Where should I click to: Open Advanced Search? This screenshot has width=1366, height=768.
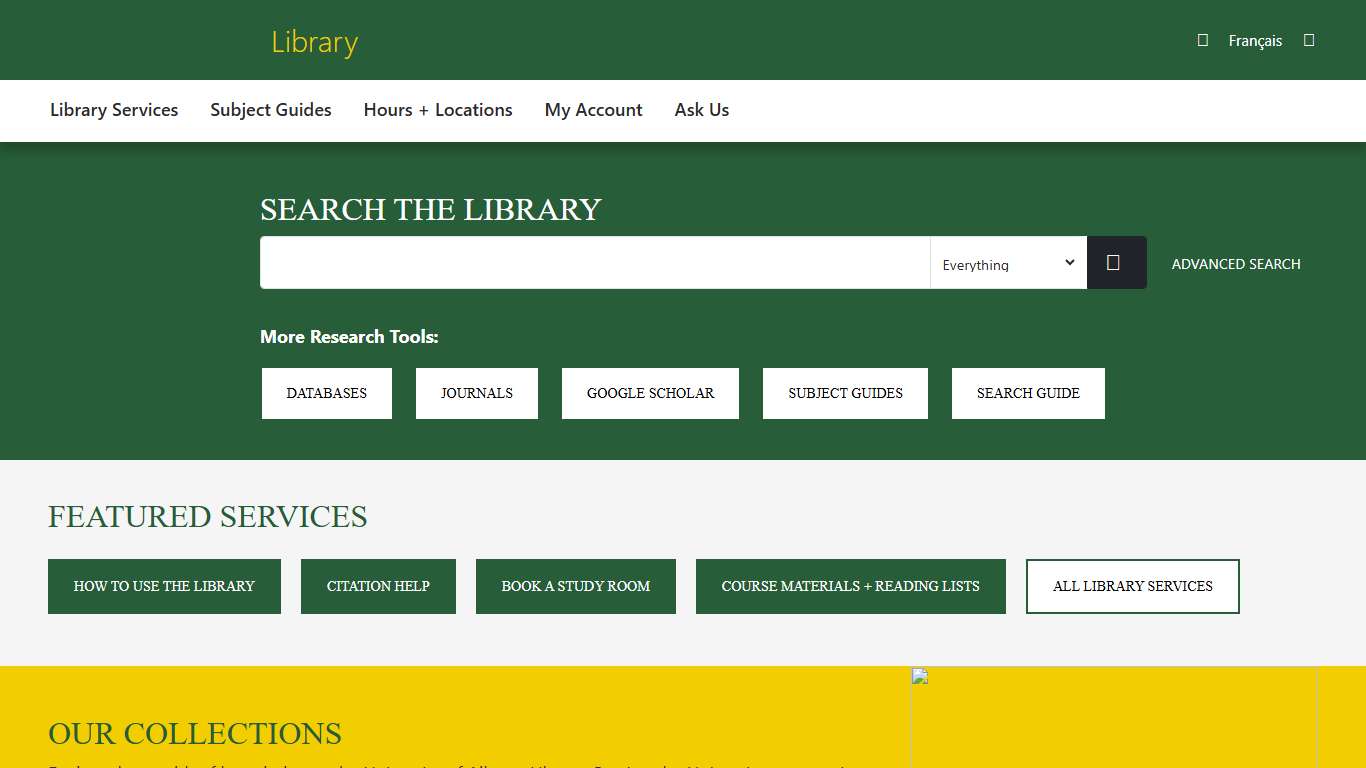(1236, 263)
